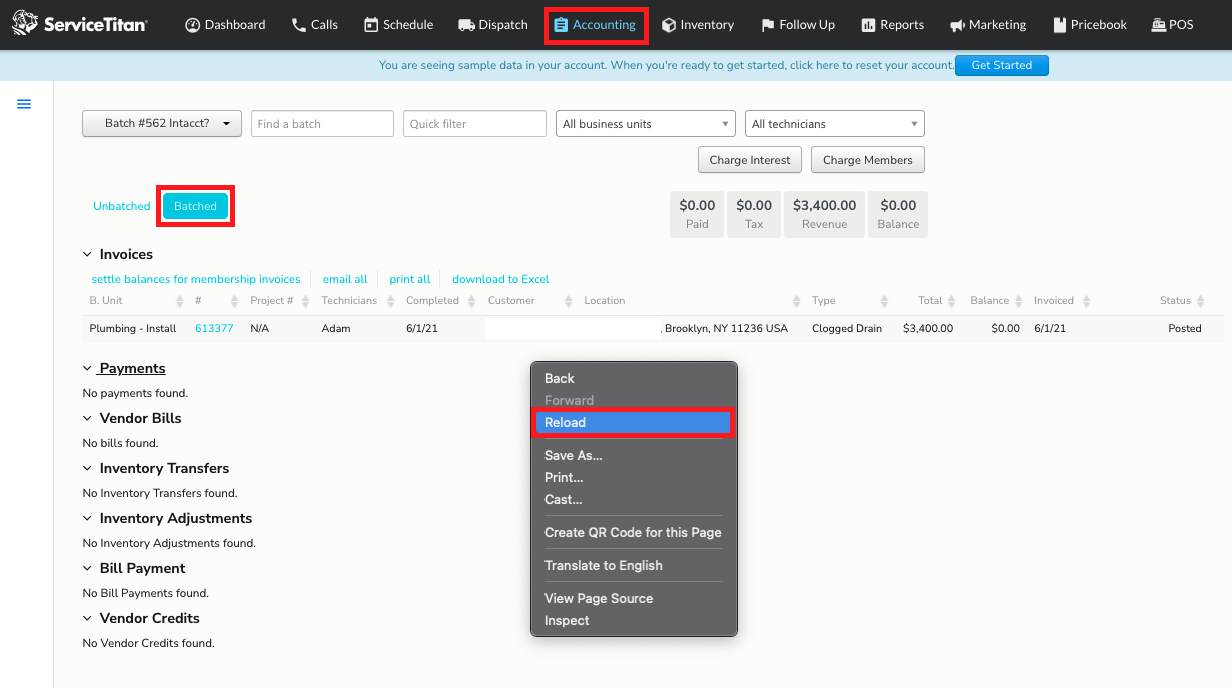This screenshot has height=688, width=1232.
Task: Choose View Page Source
Action: 633,598
